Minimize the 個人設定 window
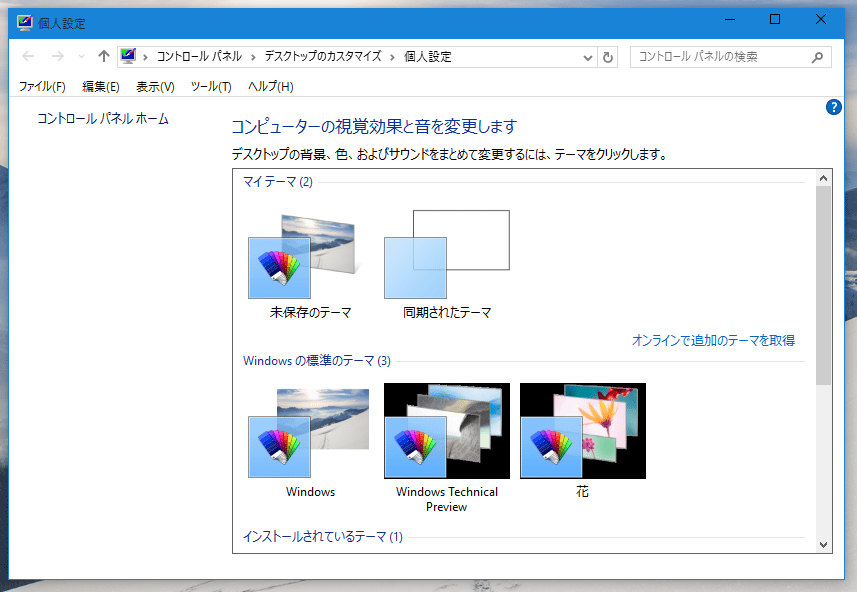Screen dimensions: 857x592 [x=730, y=20]
